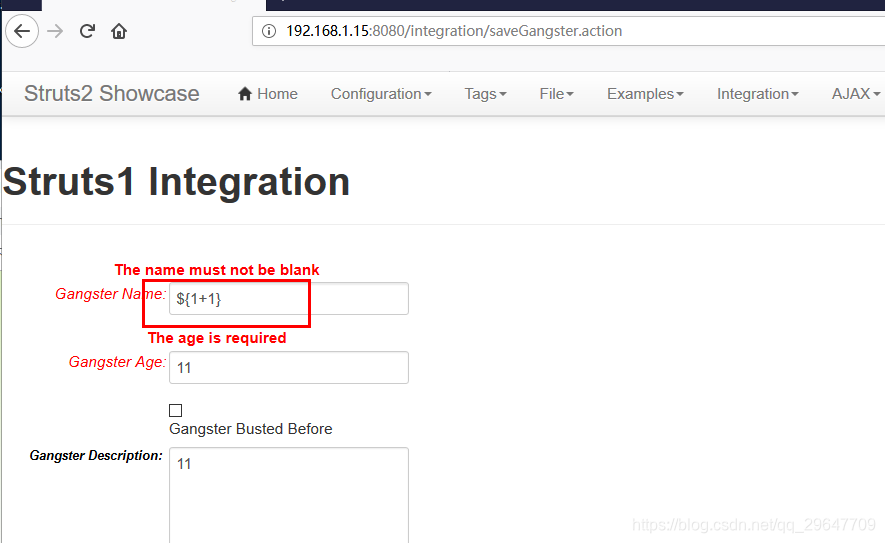Check the Gangster Busted Before checkbox
This screenshot has height=543, width=885.
point(176,410)
